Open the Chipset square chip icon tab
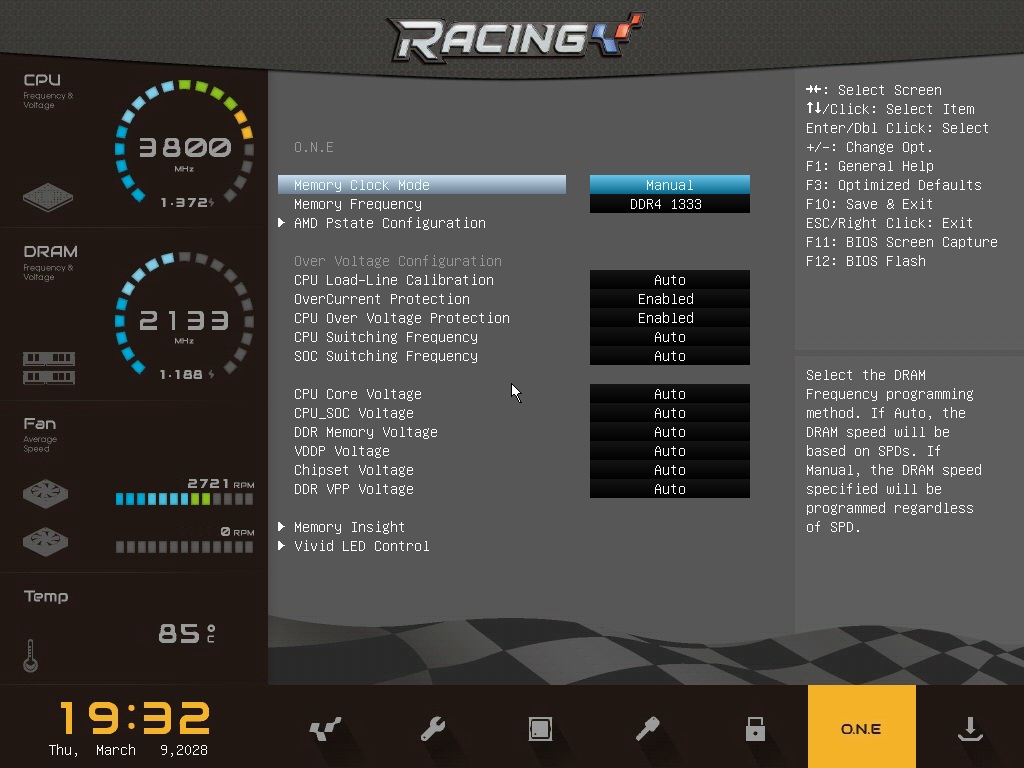Image resolution: width=1024 pixels, height=768 pixels. [540, 729]
